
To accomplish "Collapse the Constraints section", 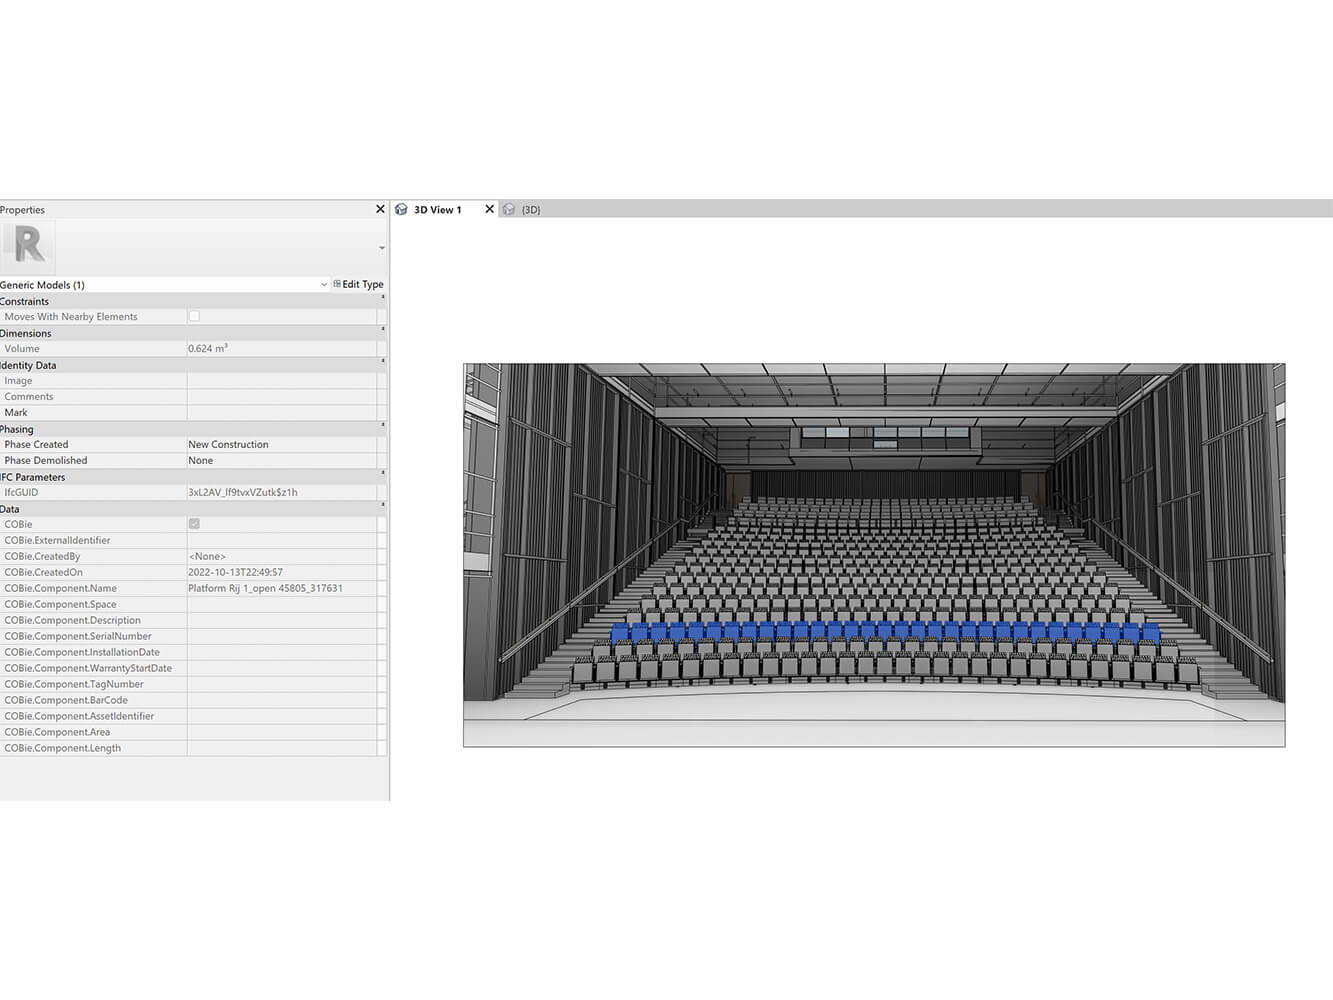I will pos(382,299).
